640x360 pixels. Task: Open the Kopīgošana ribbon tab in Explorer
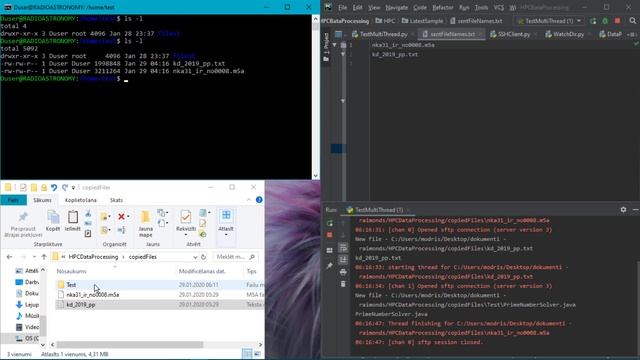81,200
